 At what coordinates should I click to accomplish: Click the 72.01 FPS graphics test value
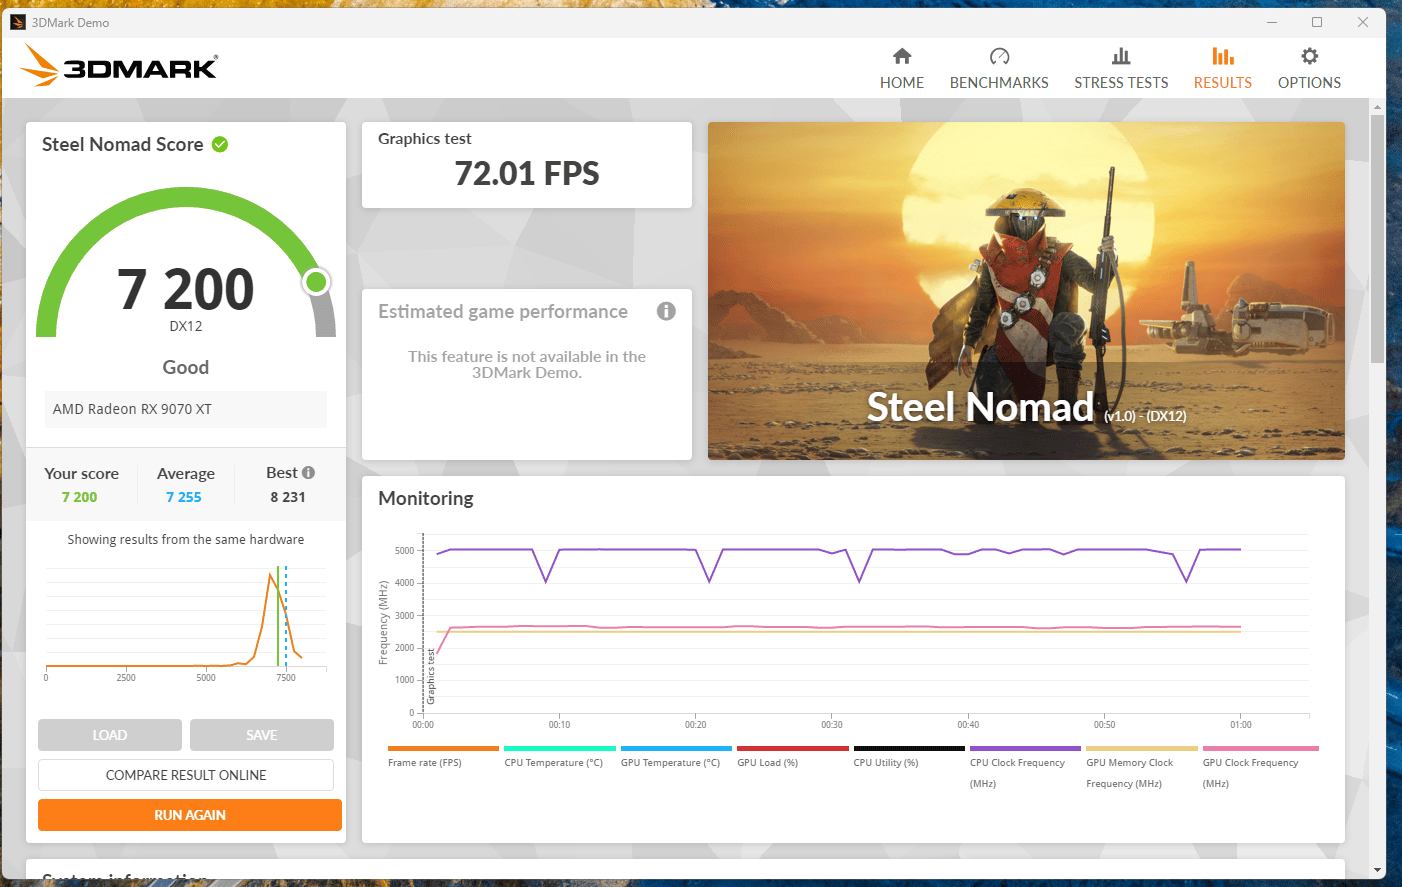pyautogui.click(x=527, y=174)
